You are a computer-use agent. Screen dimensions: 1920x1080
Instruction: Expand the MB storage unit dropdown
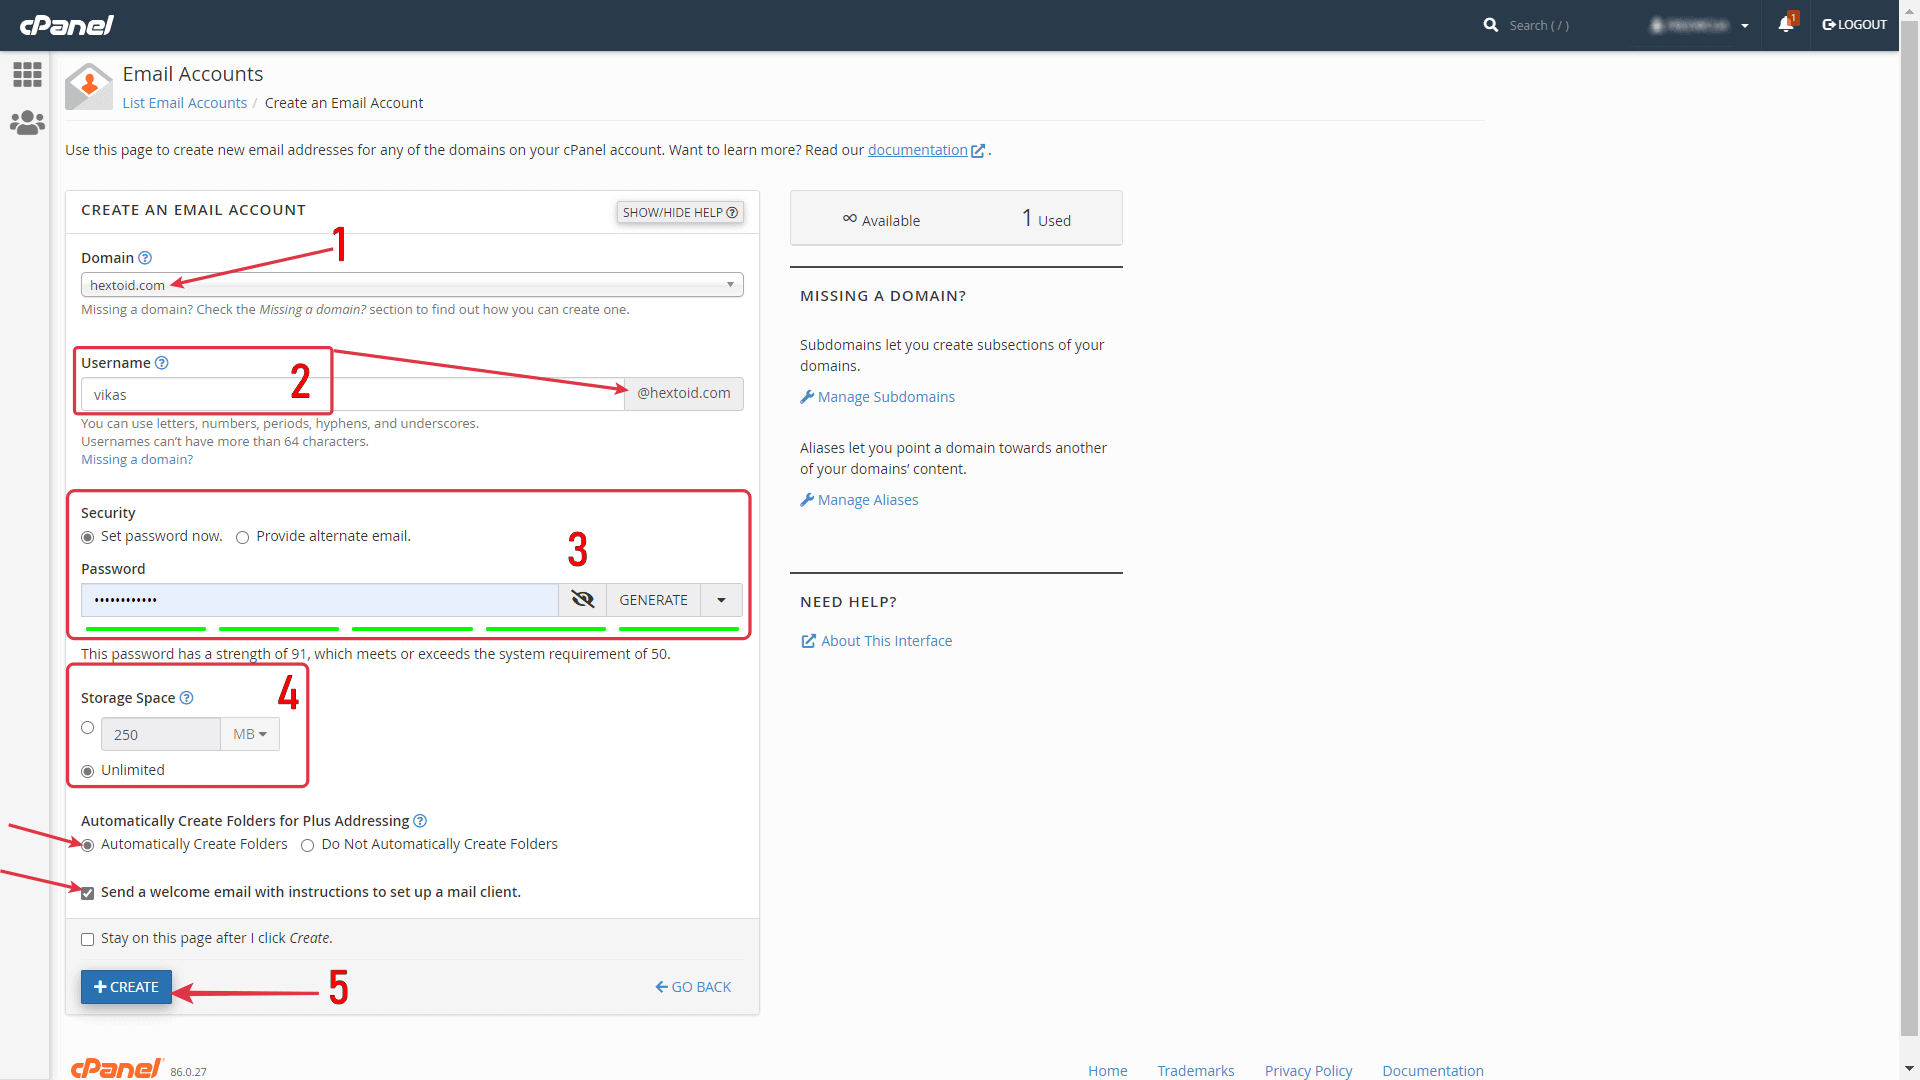(249, 735)
